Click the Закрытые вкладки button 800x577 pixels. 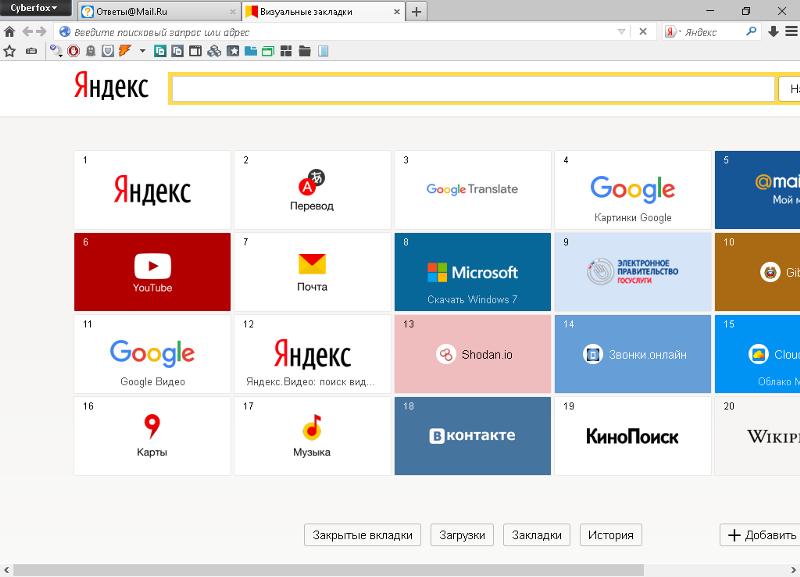coord(362,535)
